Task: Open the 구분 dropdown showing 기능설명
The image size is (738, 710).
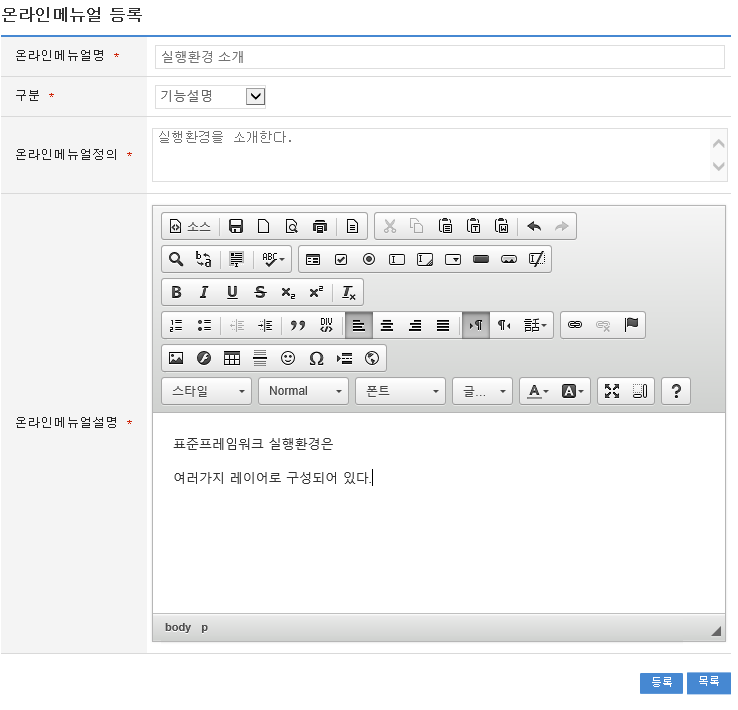Action: tap(211, 96)
